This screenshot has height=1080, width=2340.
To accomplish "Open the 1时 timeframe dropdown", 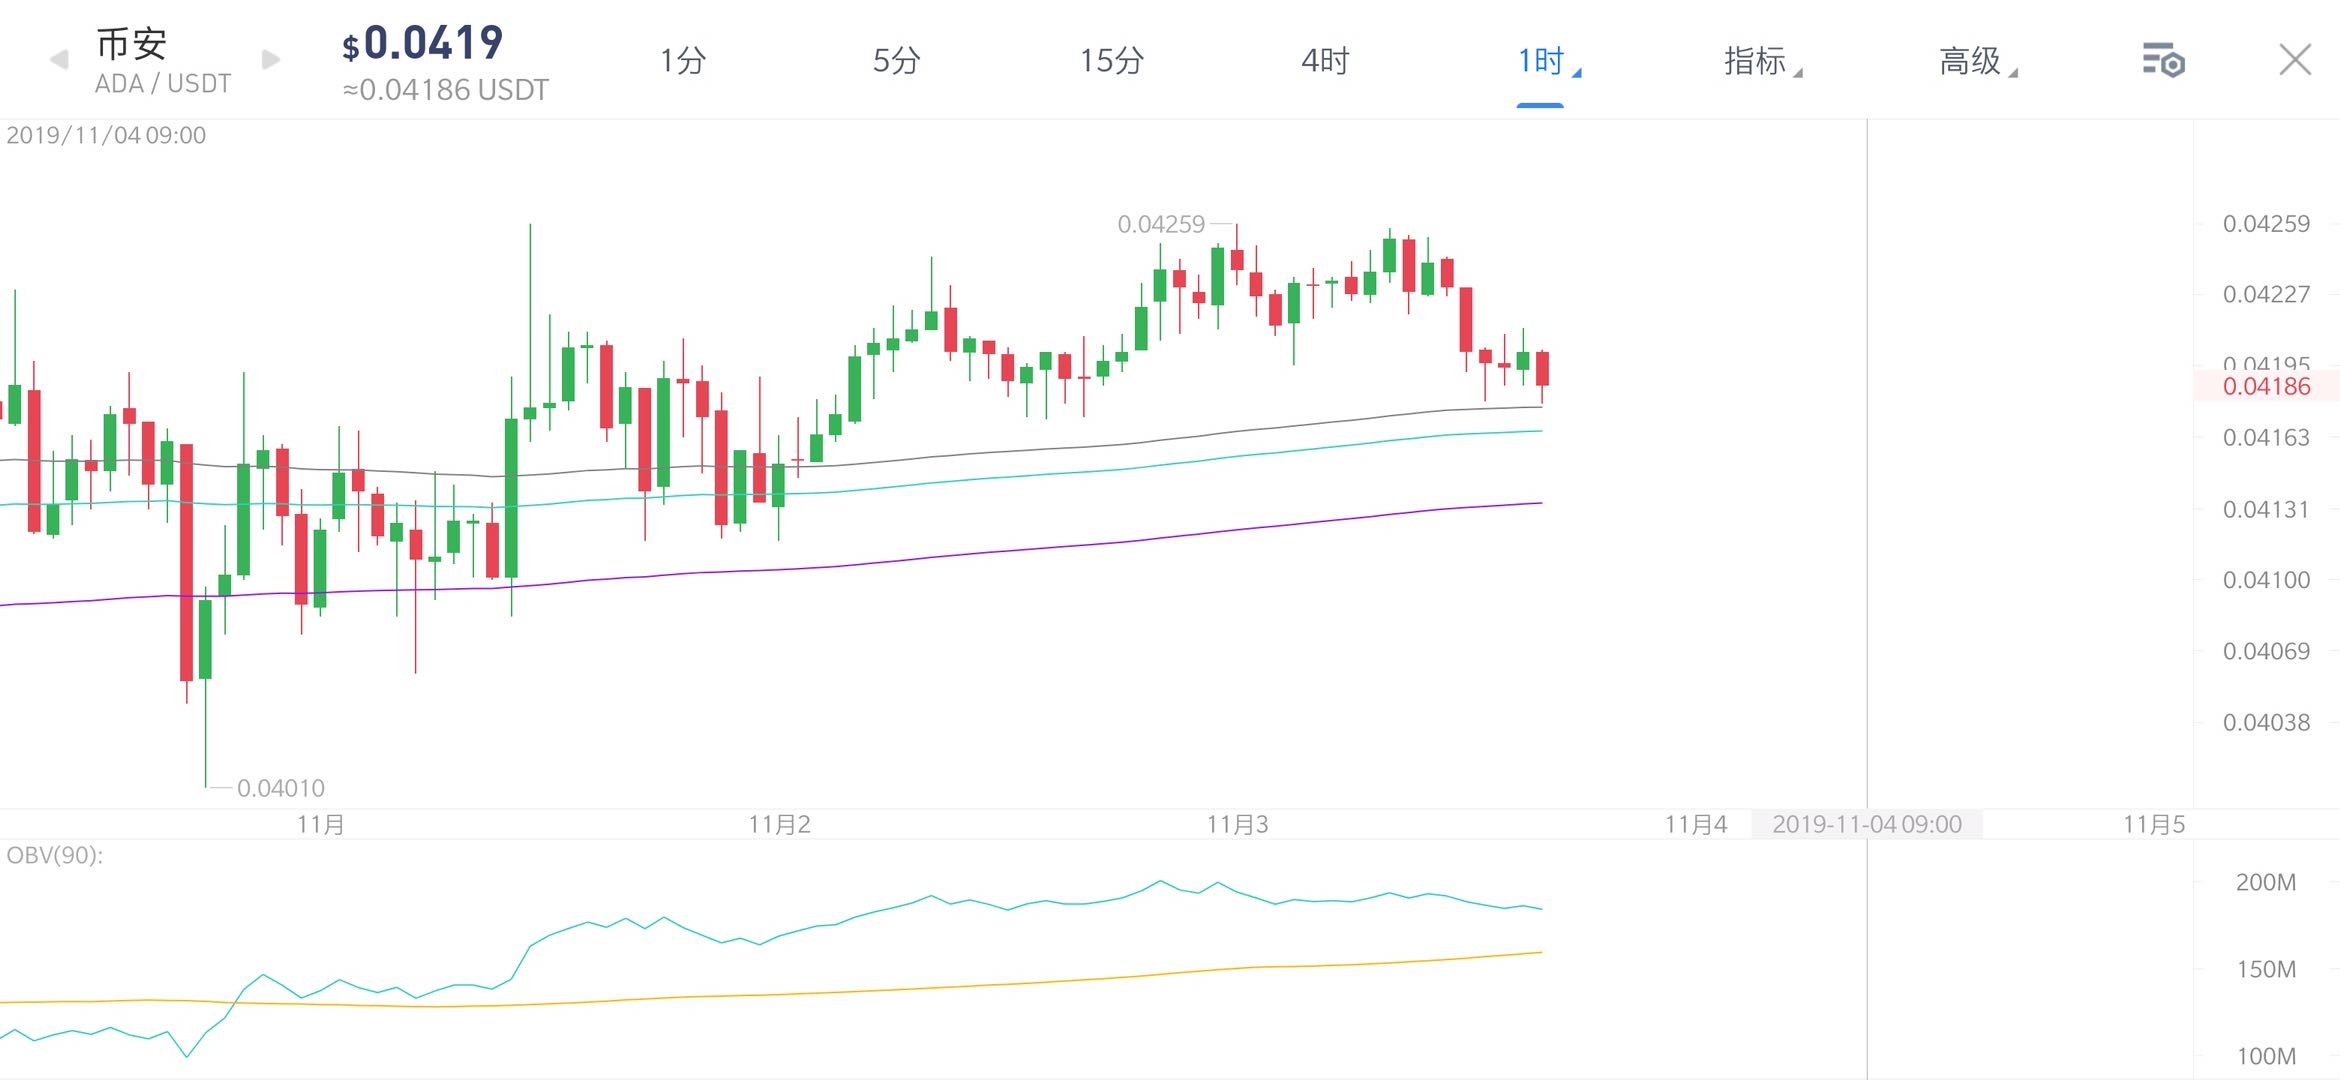I will point(1548,61).
